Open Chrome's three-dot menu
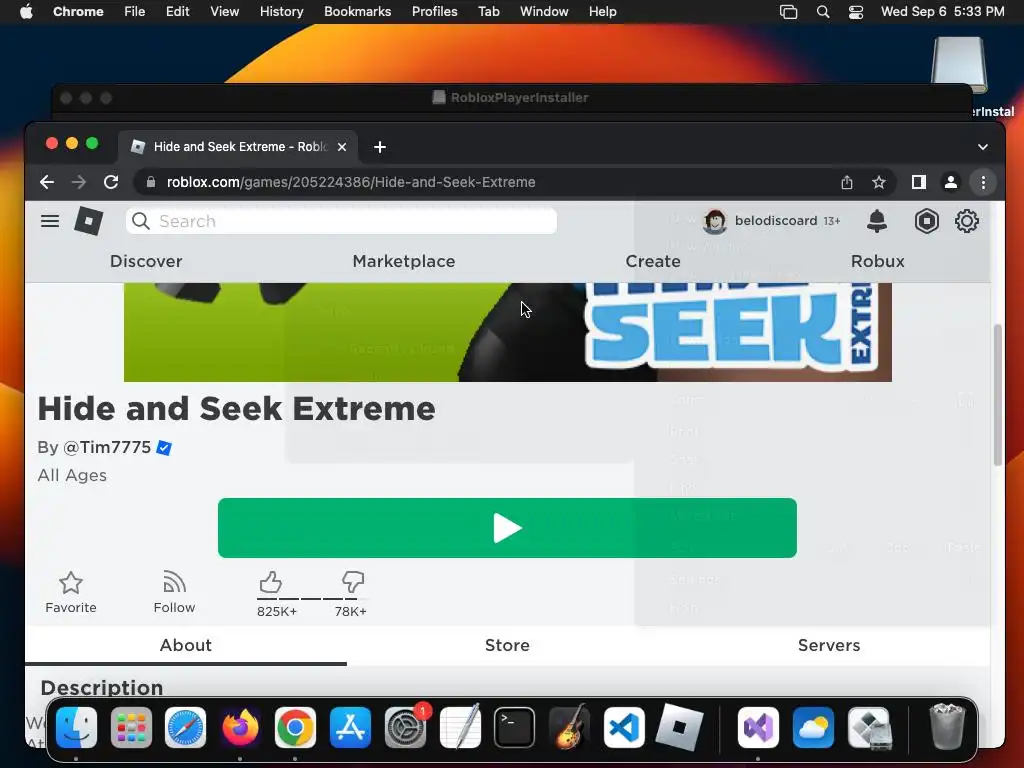Screen dimensions: 1024x768 click(983, 182)
